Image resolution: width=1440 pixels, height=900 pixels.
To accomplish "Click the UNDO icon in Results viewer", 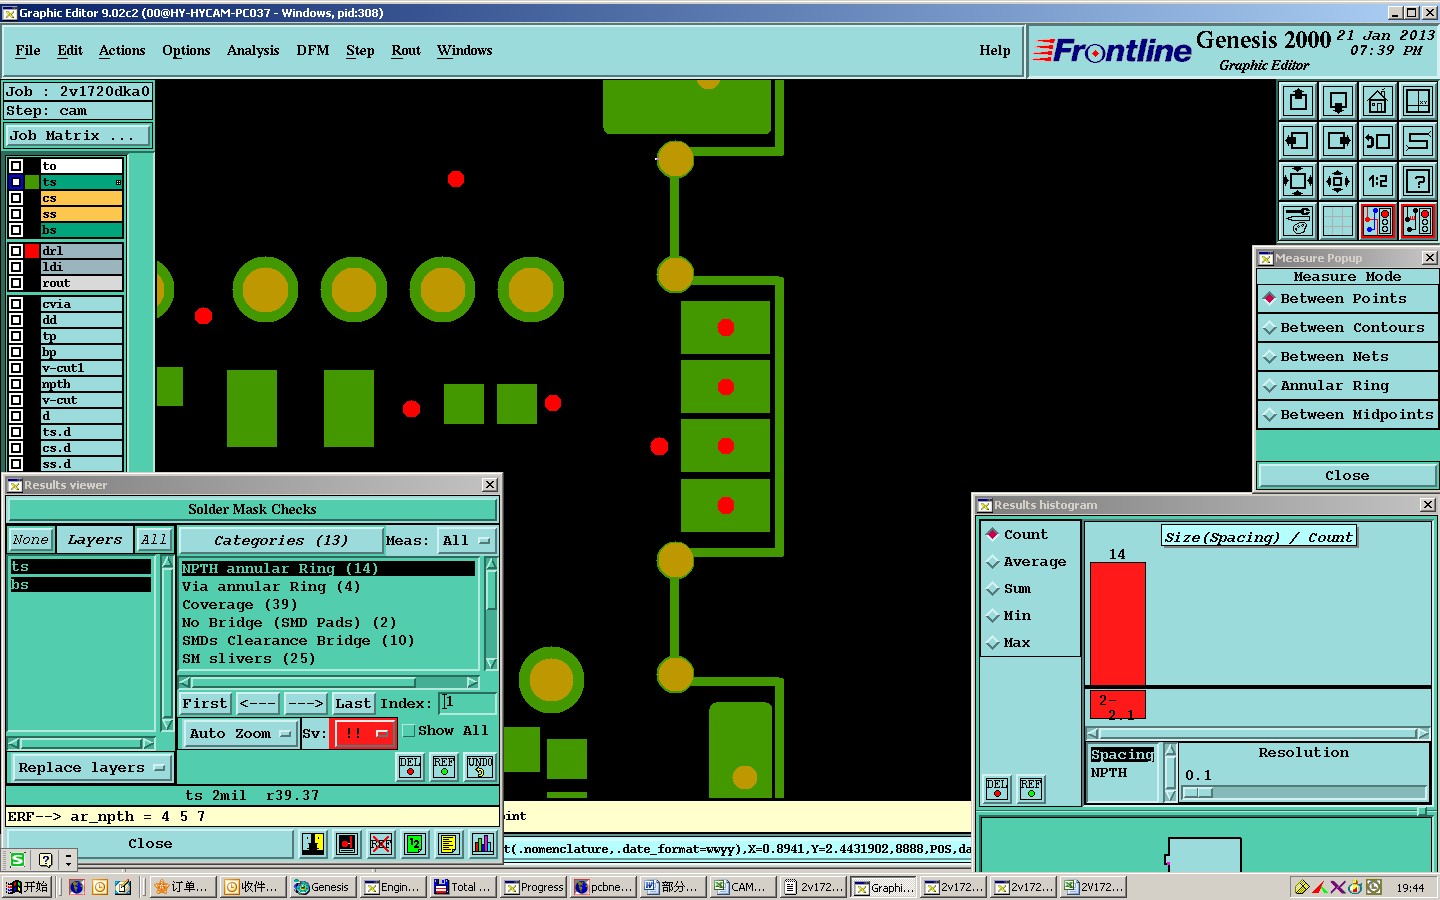I will coord(480,767).
